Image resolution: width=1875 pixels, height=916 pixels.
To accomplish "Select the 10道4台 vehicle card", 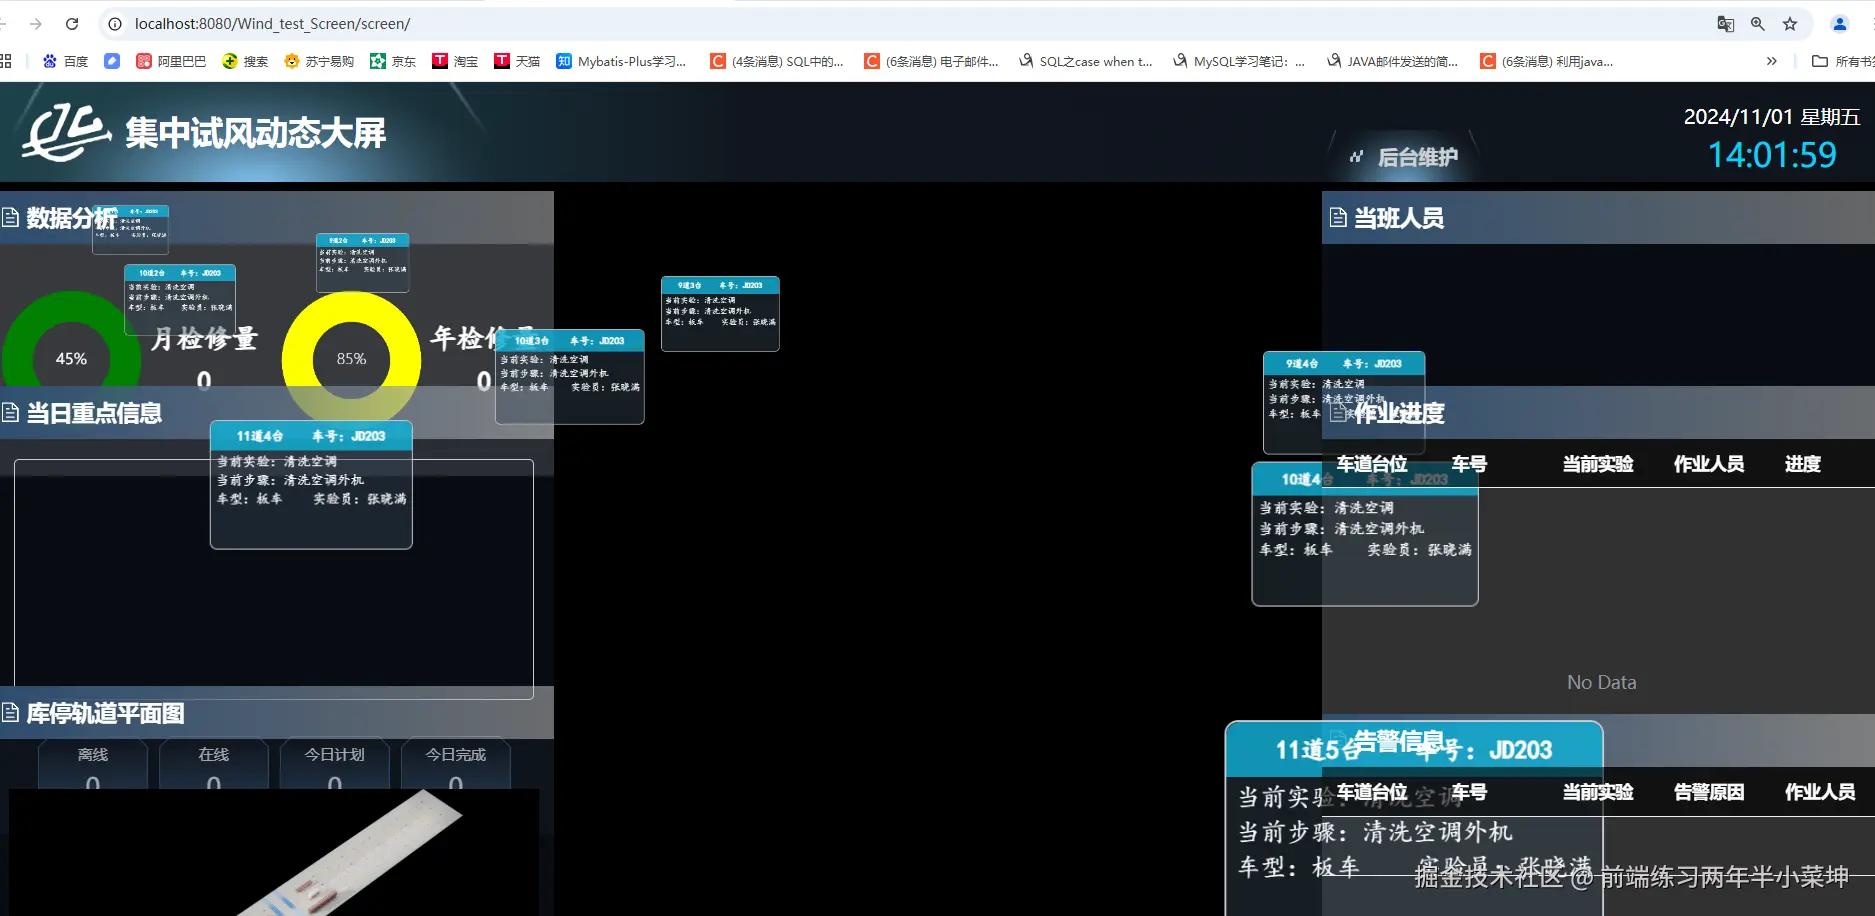I will point(1365,534).
